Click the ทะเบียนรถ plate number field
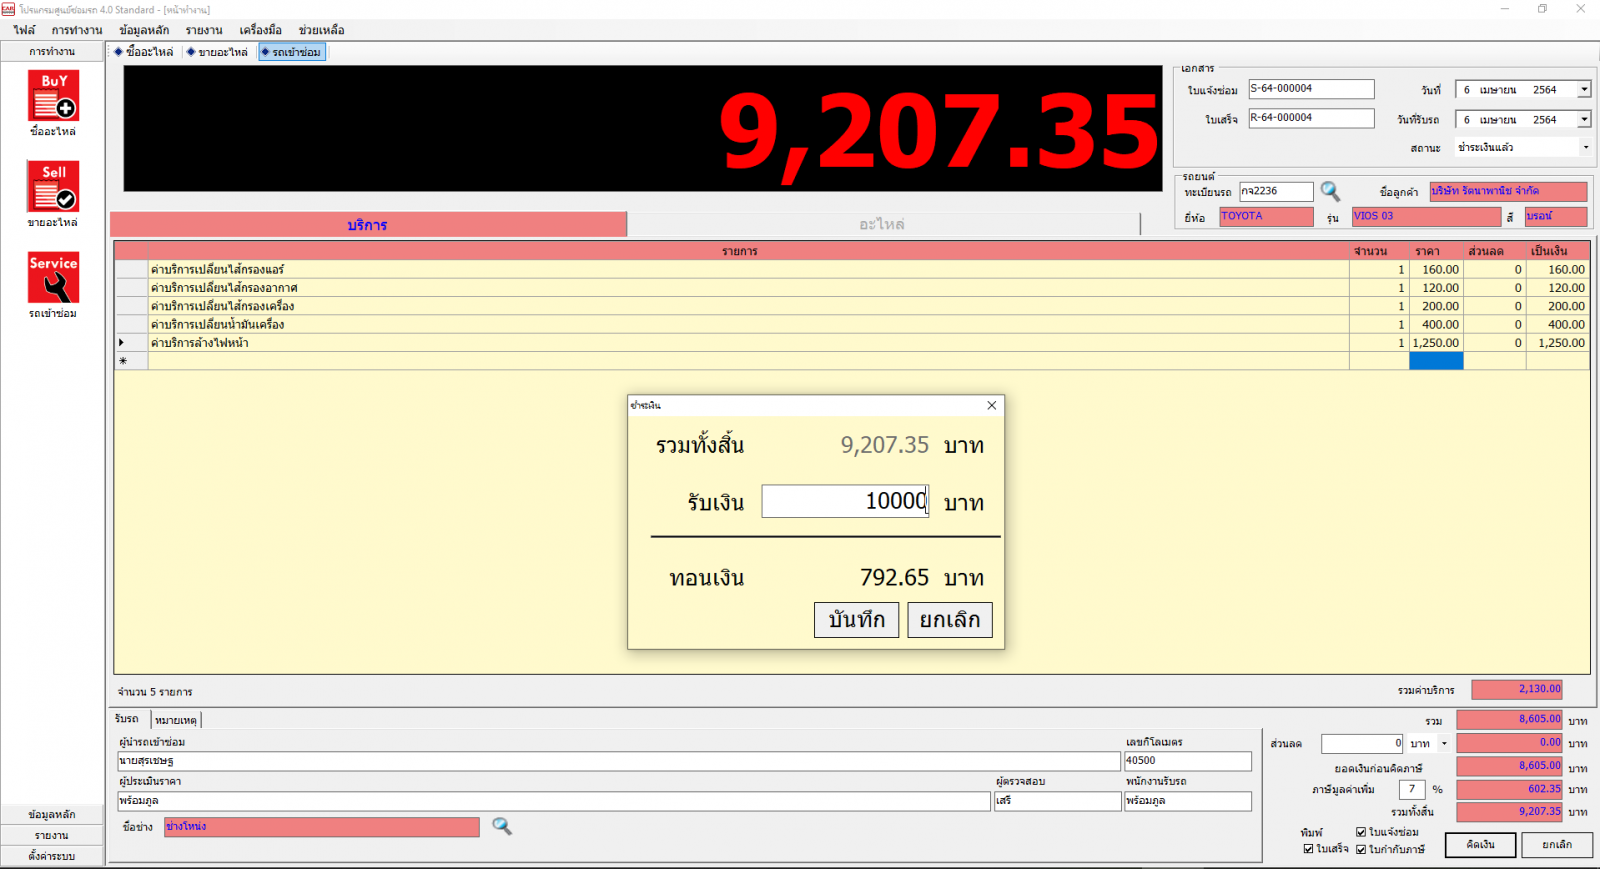 point(1276,191)
